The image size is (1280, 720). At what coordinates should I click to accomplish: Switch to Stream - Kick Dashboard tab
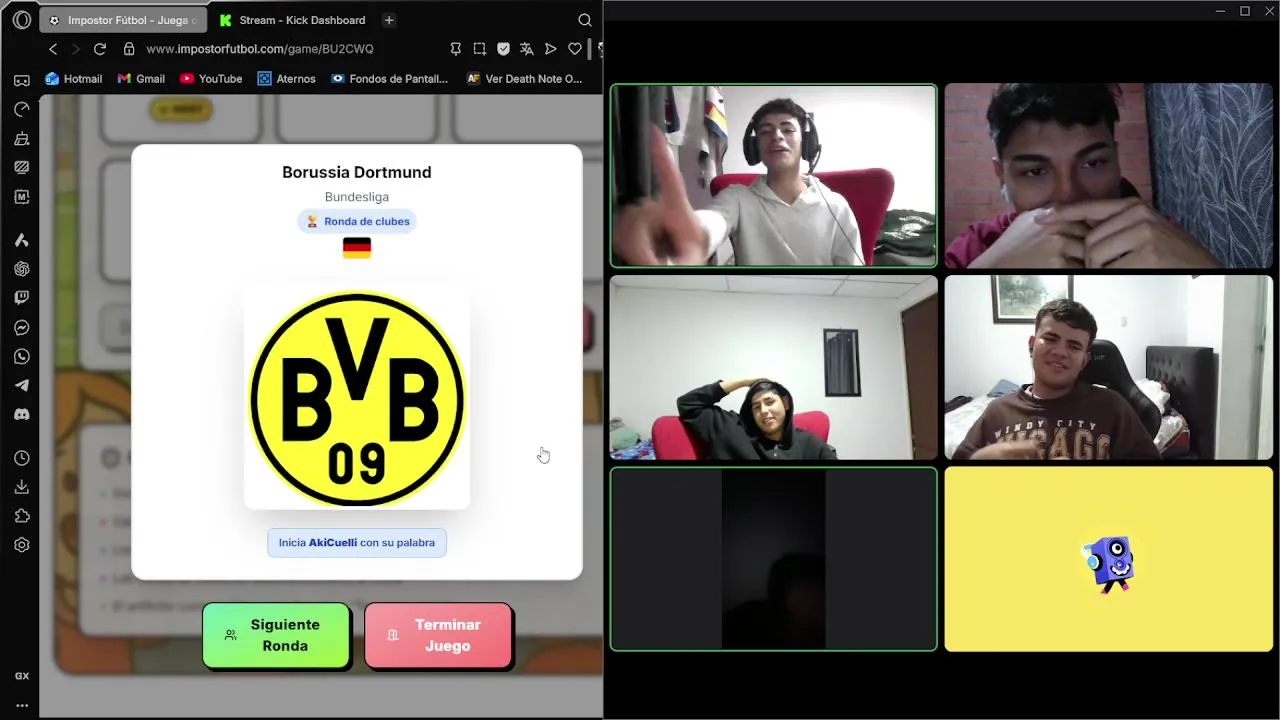pyautogui.click(x=291, y=20)
